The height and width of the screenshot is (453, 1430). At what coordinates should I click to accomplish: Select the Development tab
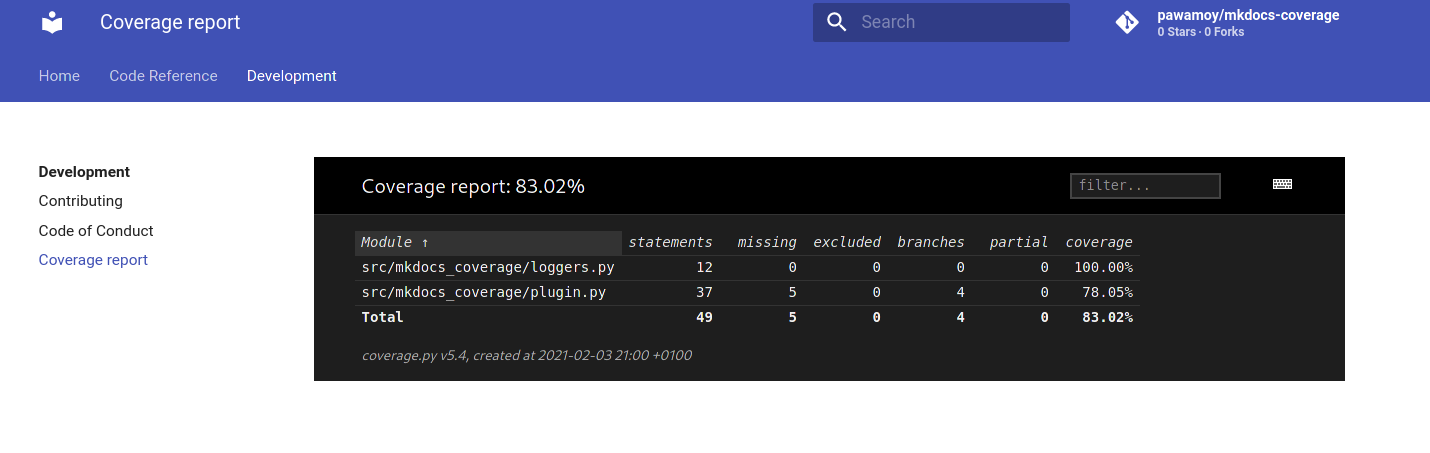pyautogui.click(x=292, y=76)
